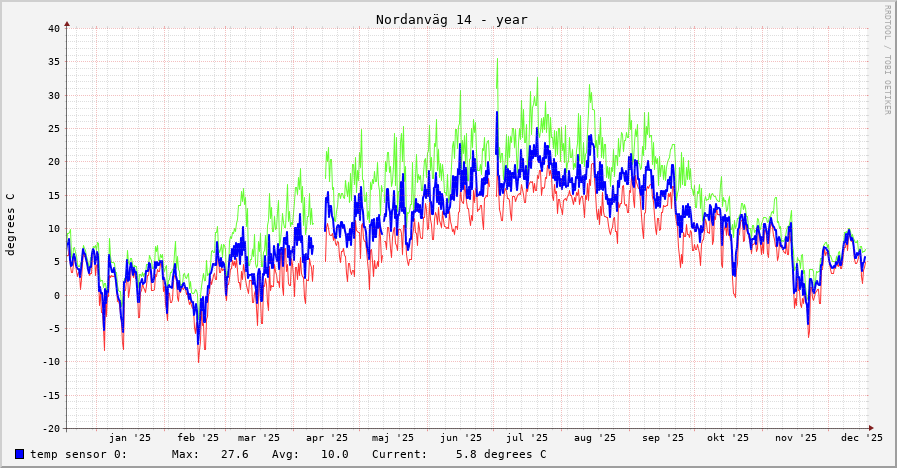Click the RRDTOOL / TOBI OETIKER watermark
This screenshot has height=468, width=897.
[886, 59]
